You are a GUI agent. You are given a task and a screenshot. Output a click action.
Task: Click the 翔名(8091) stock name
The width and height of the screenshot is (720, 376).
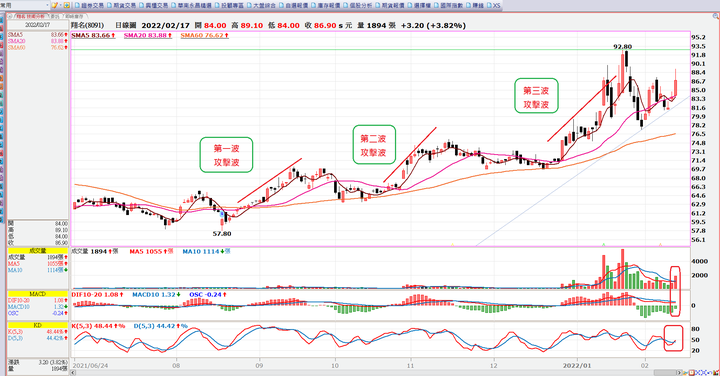(x=87, y=25)
